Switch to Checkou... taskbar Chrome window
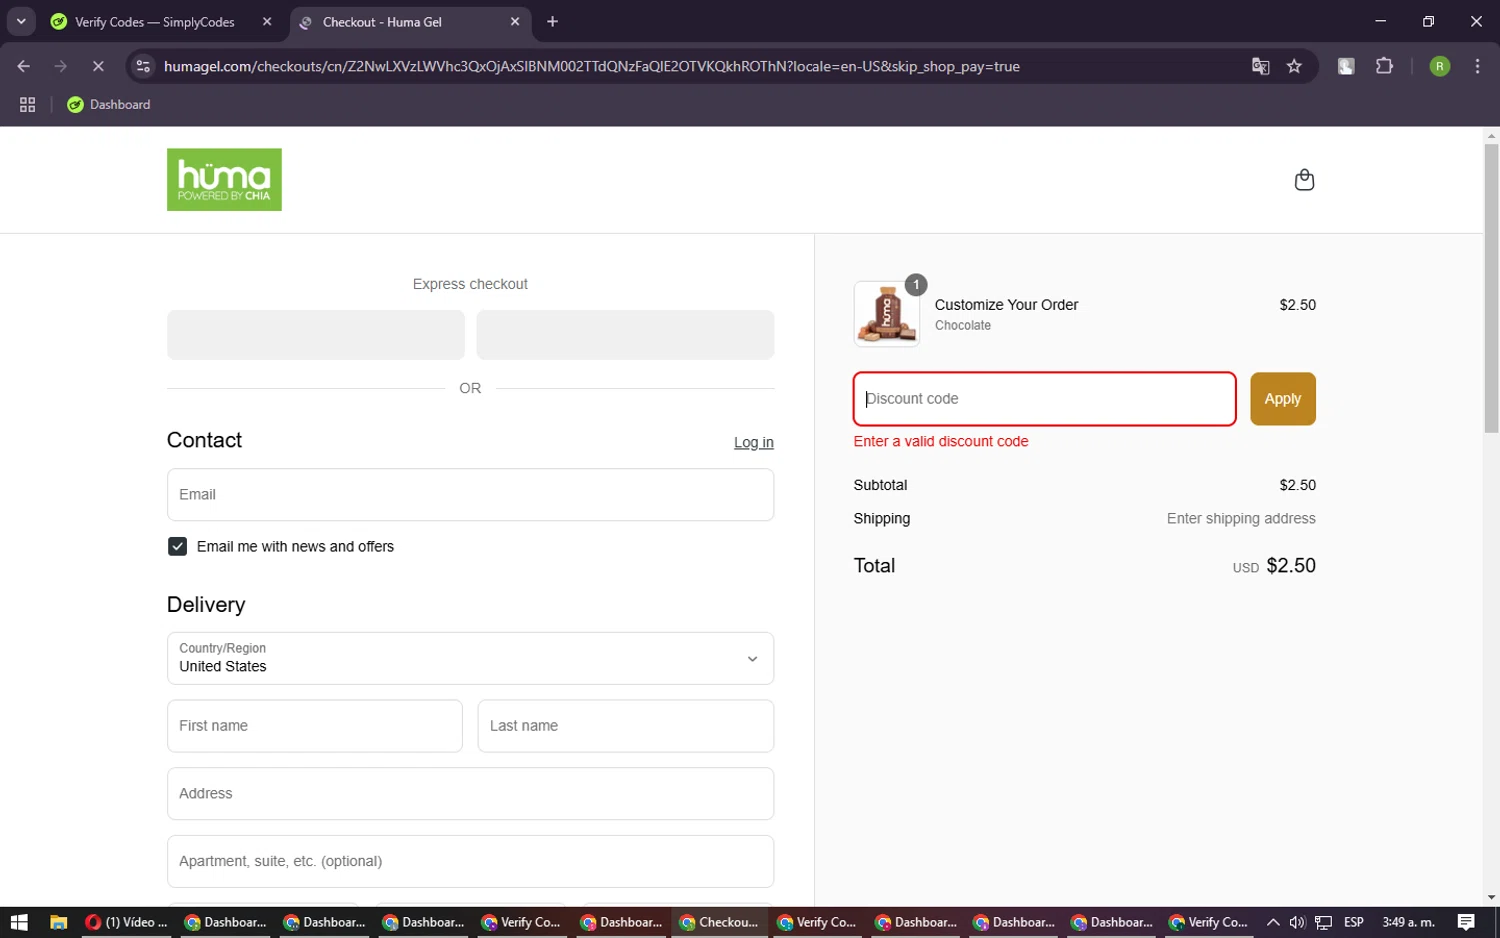Screen dimensions: 1500x938 tap(719, 922)
